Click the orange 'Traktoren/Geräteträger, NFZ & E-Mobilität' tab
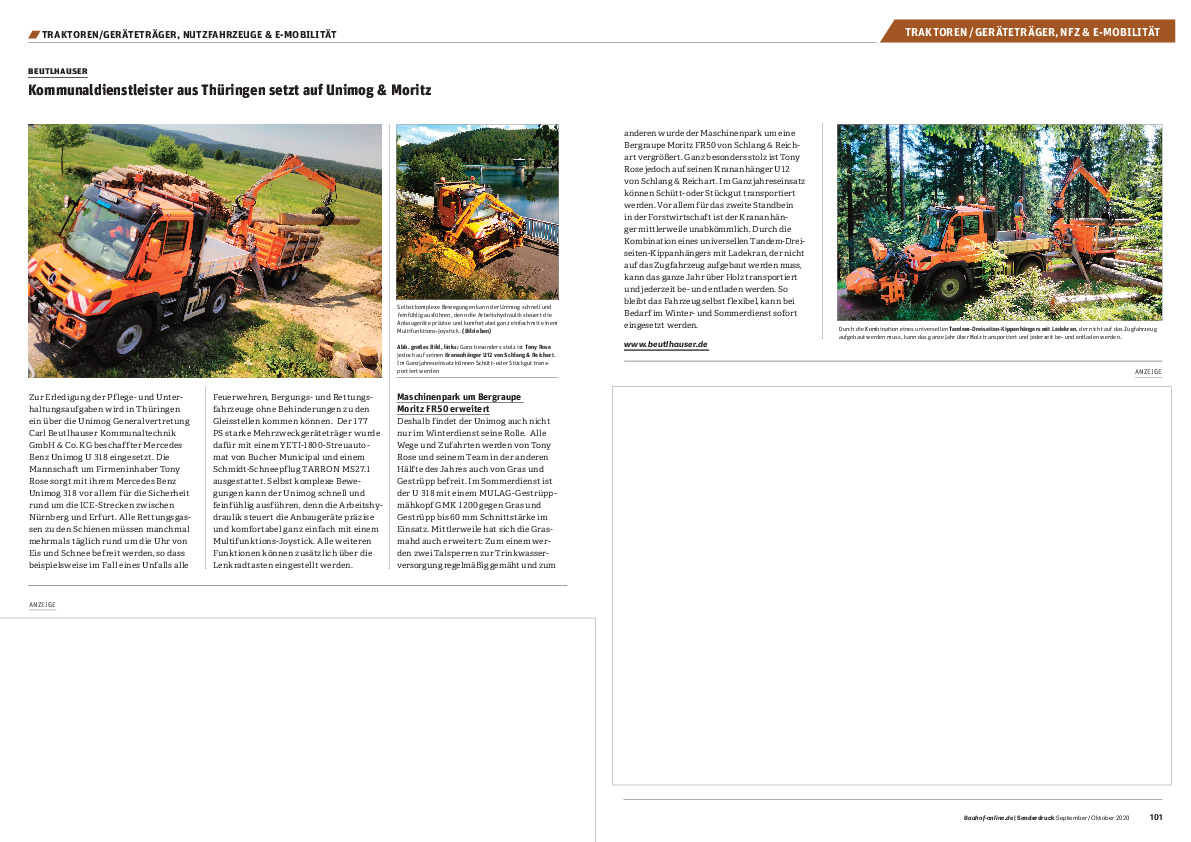The height and width of the screenshot is (842, 1191). click(1032, 32)
